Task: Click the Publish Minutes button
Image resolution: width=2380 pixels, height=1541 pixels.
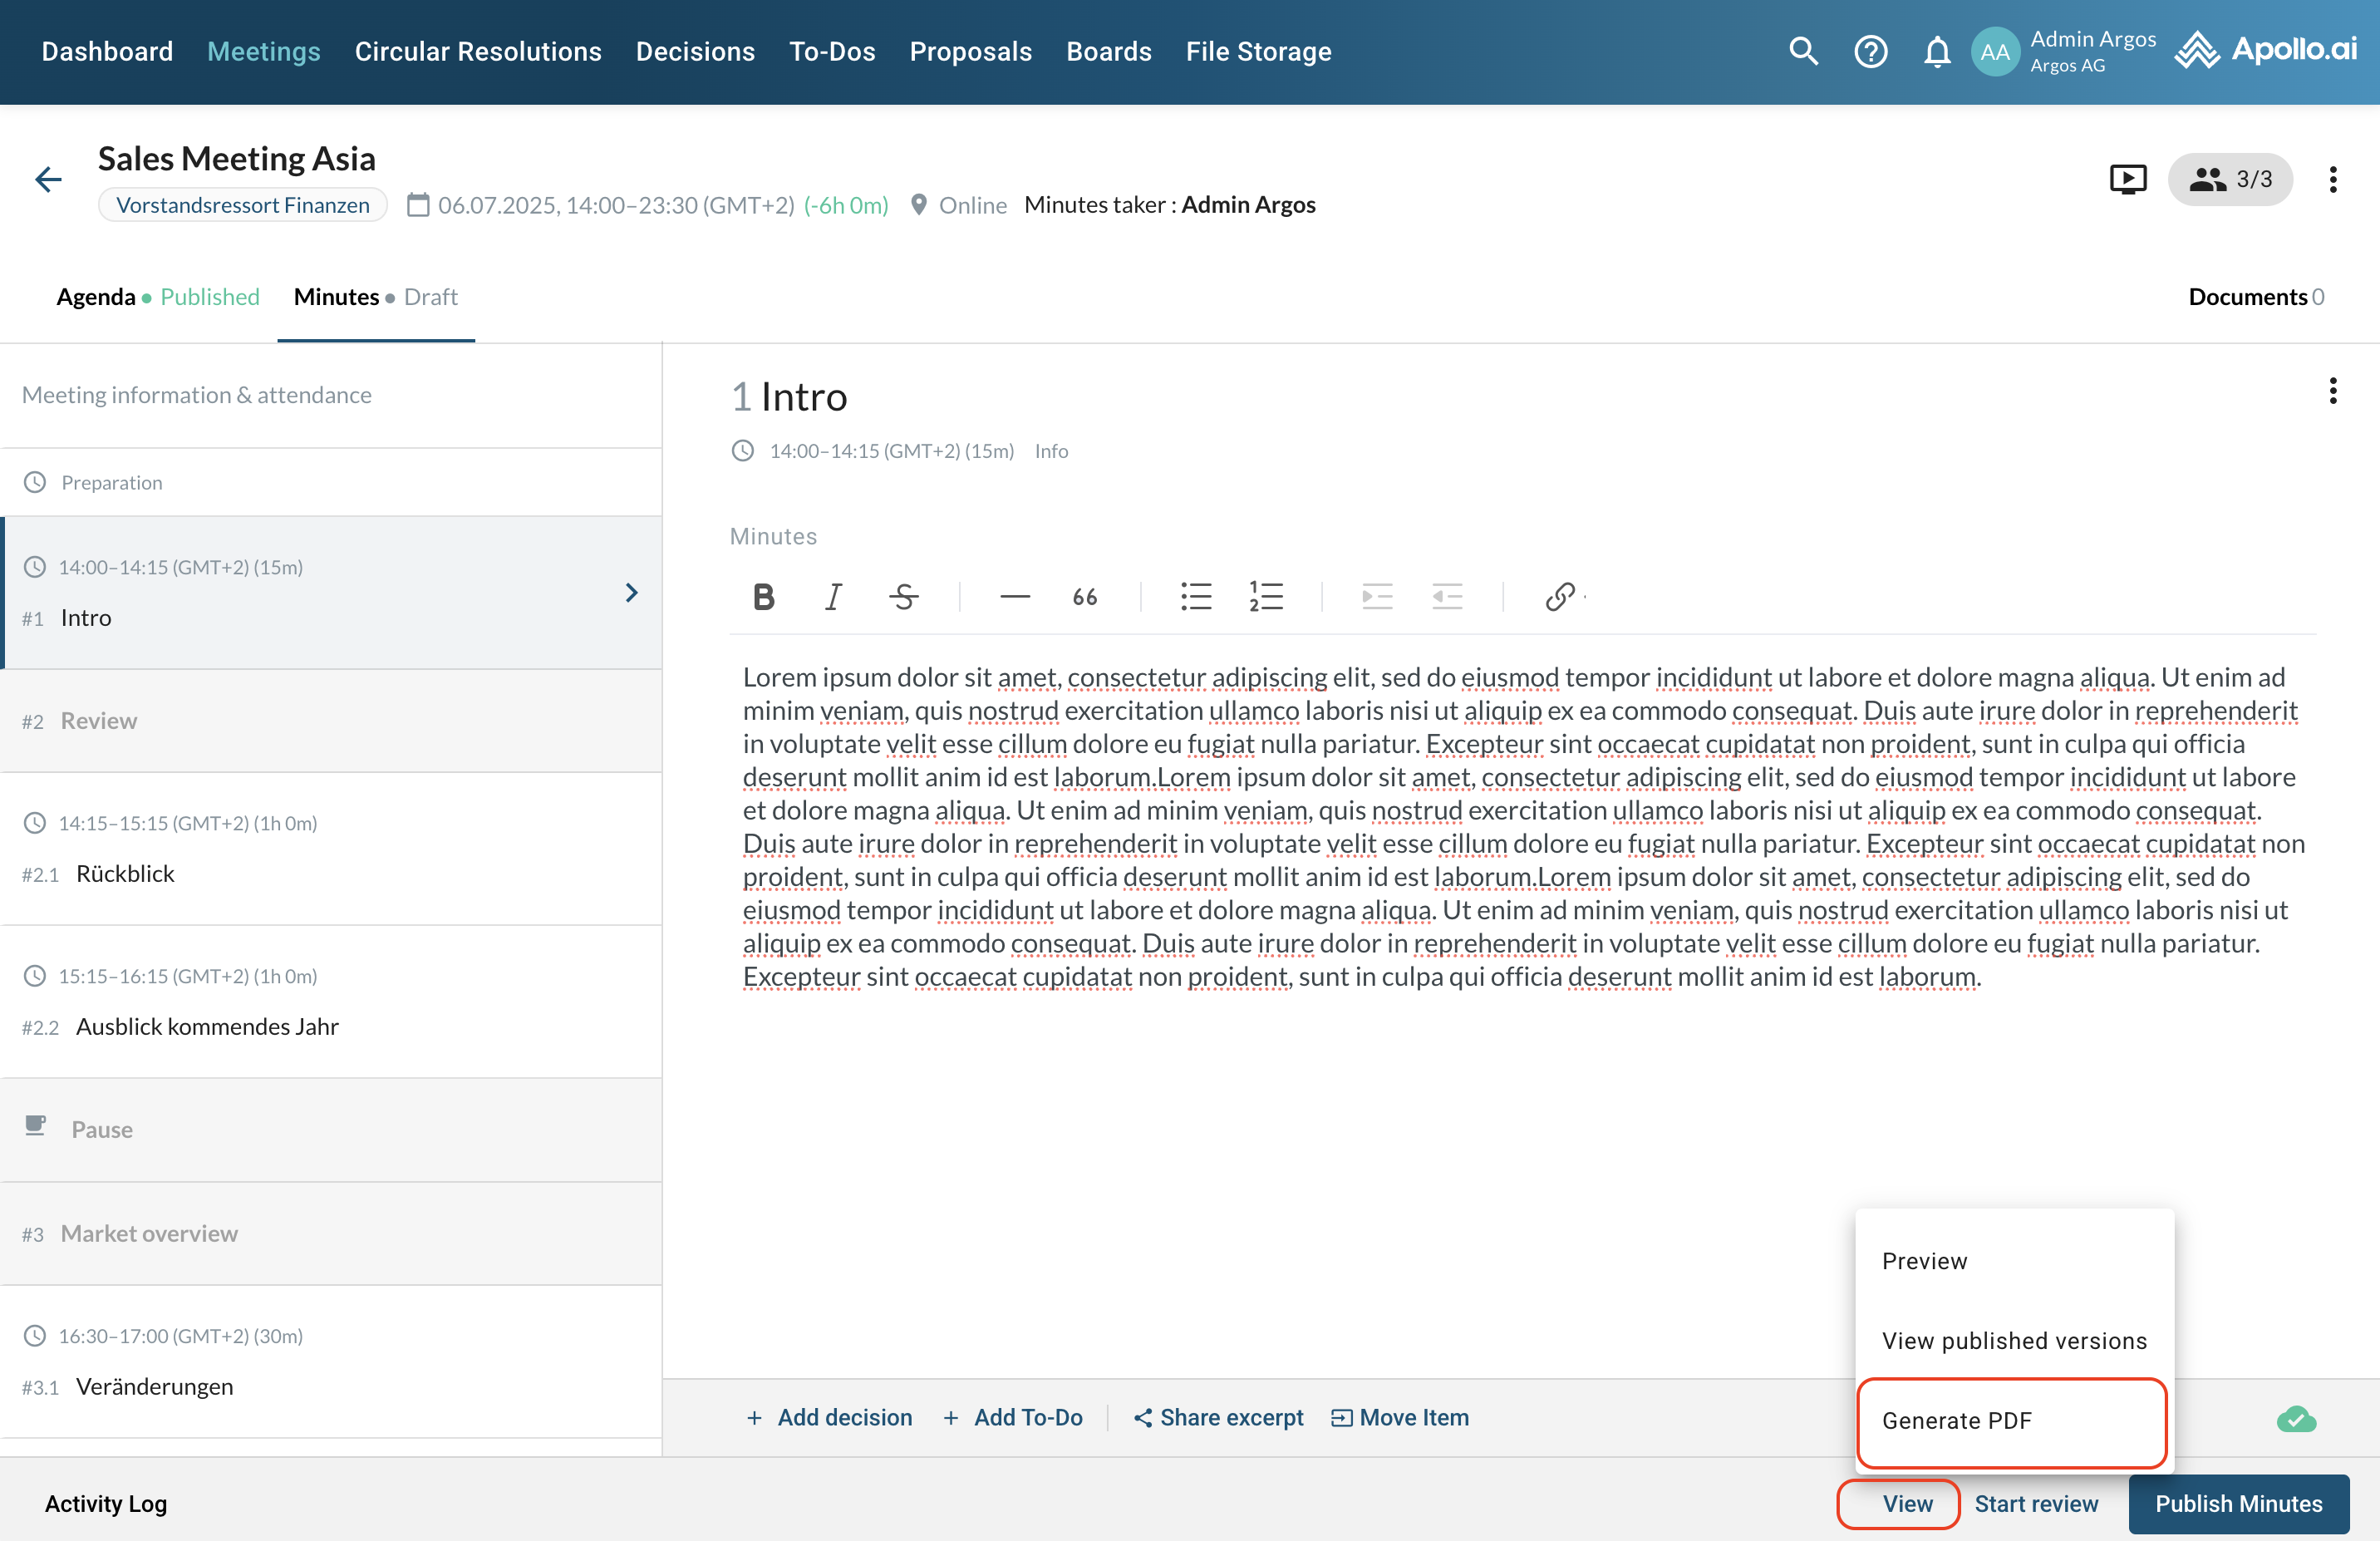Action: click(2238, 1503)
